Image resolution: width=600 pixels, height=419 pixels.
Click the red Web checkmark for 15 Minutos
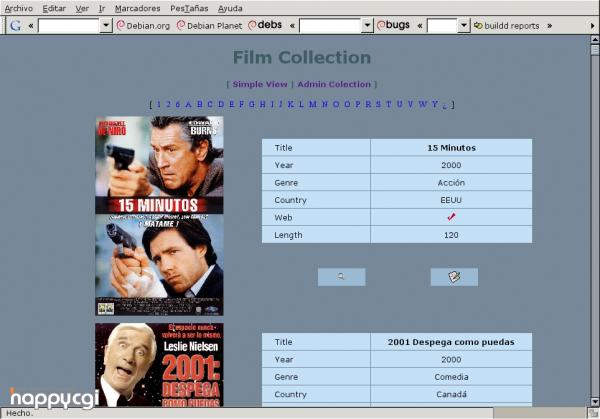pyautogui.click(x=451, y=216)
